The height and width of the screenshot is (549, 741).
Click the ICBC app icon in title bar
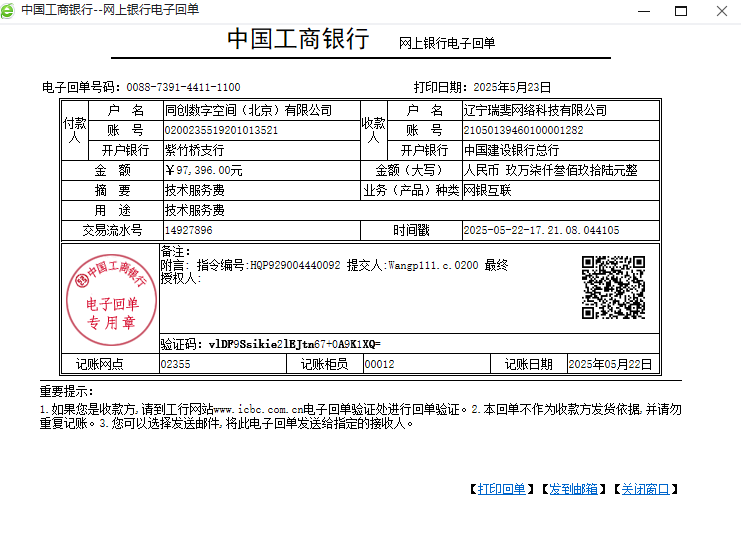(x=8, y=10)
